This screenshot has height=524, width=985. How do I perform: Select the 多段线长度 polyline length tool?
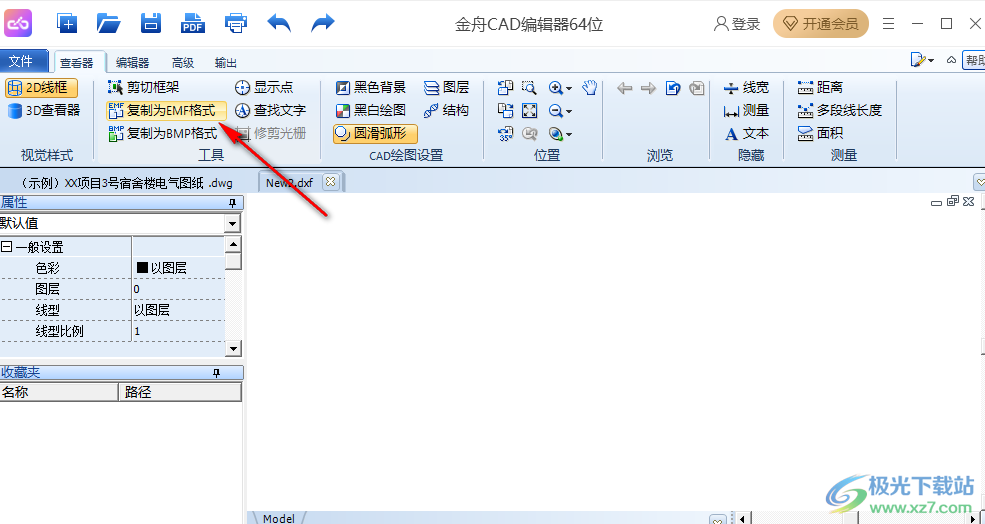[840, 111]
